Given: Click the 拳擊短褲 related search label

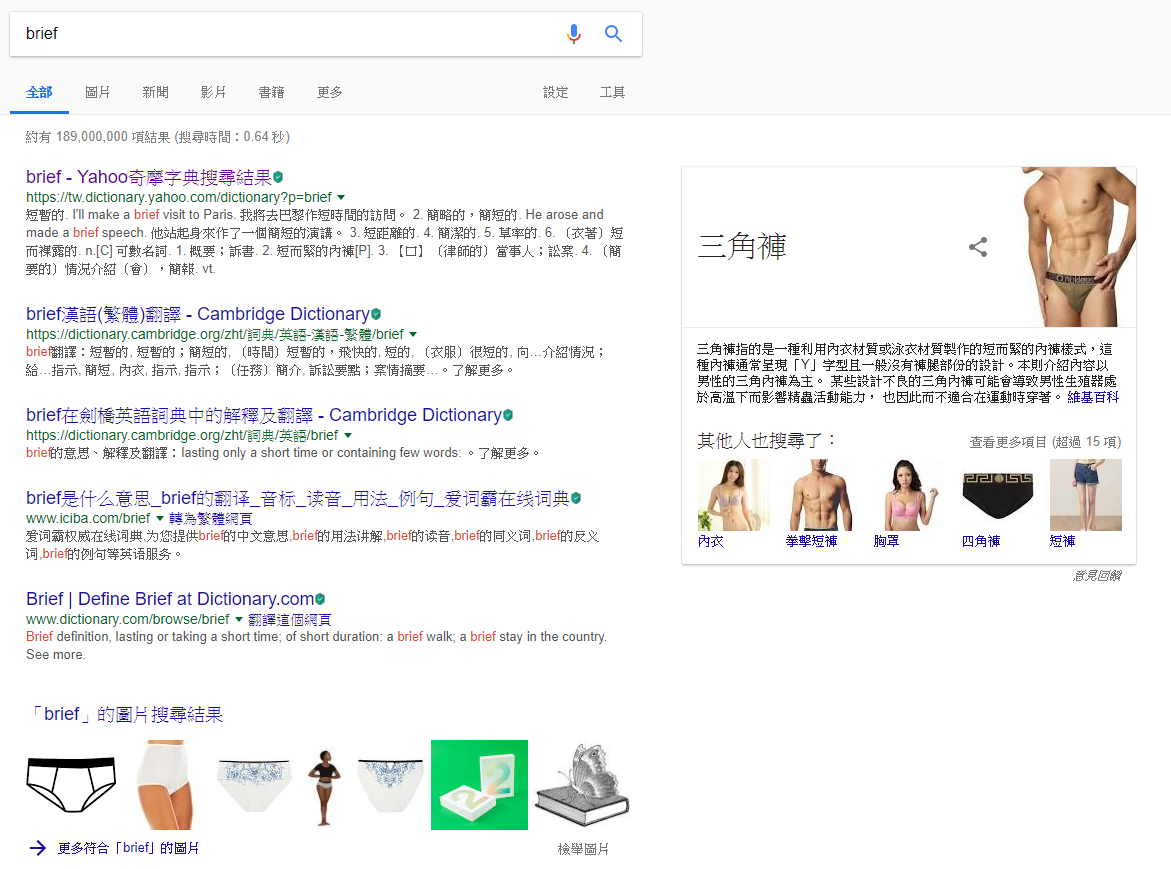Looking at the screenshot, I should tap(812, 541).
